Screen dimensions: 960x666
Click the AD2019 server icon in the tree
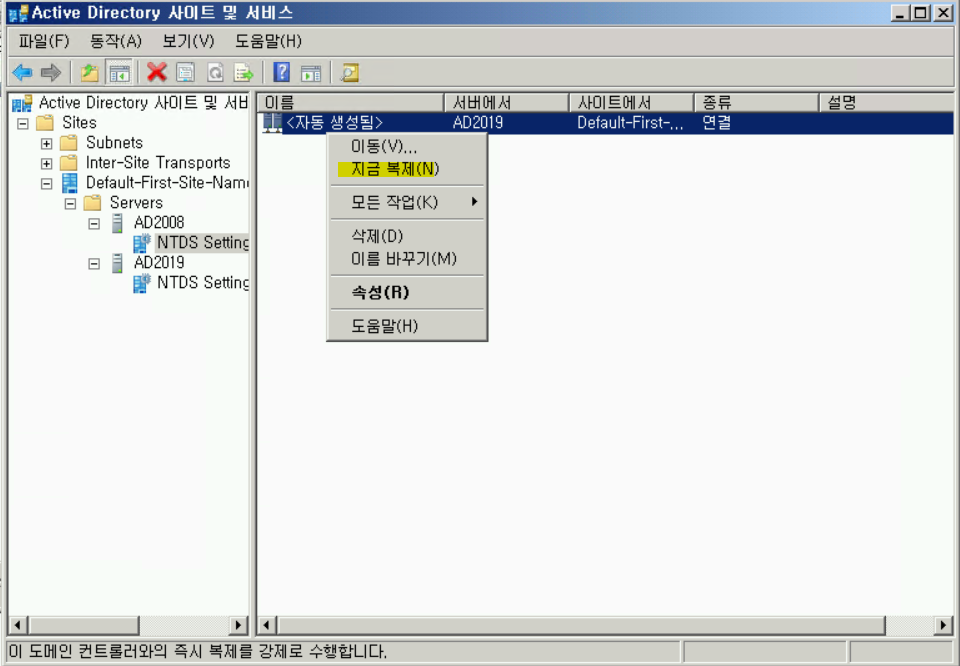point(118,263)
